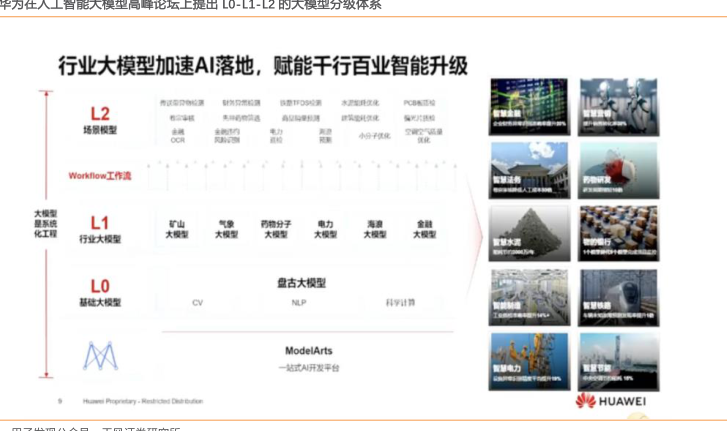Click the 金融大模型 box
This screenshot has height=431, width=727.
[x=425, y=229]
